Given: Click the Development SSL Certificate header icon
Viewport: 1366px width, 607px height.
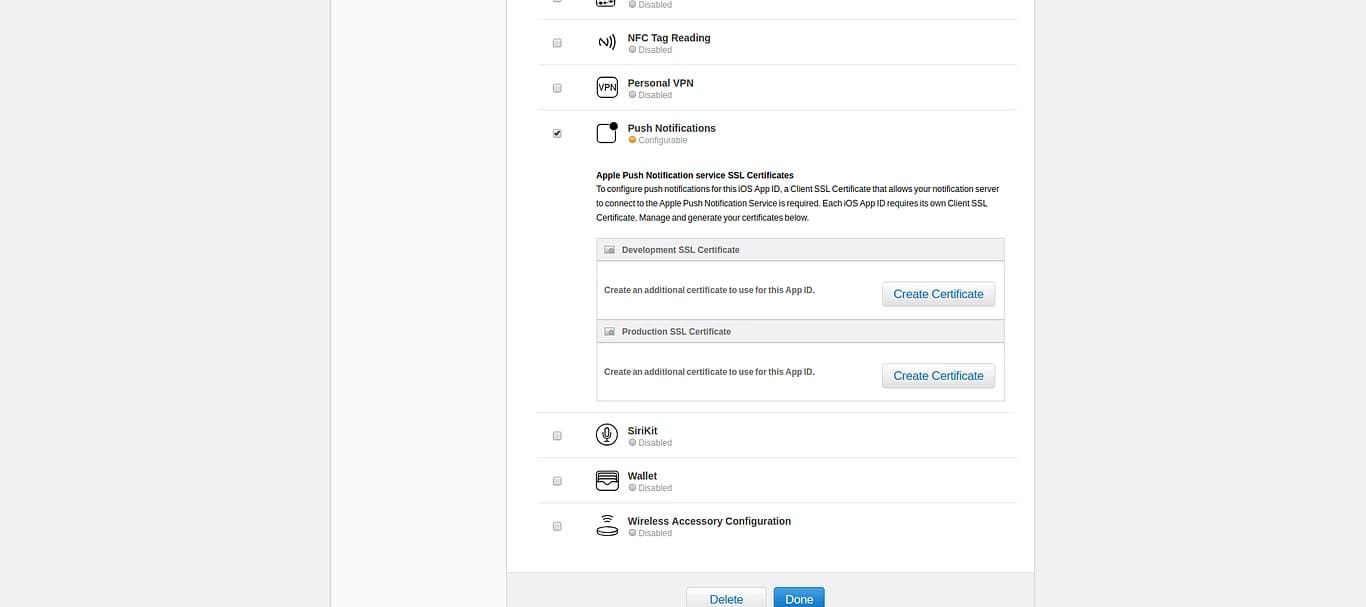Looking at the screenshot, I should click(609, 249).
